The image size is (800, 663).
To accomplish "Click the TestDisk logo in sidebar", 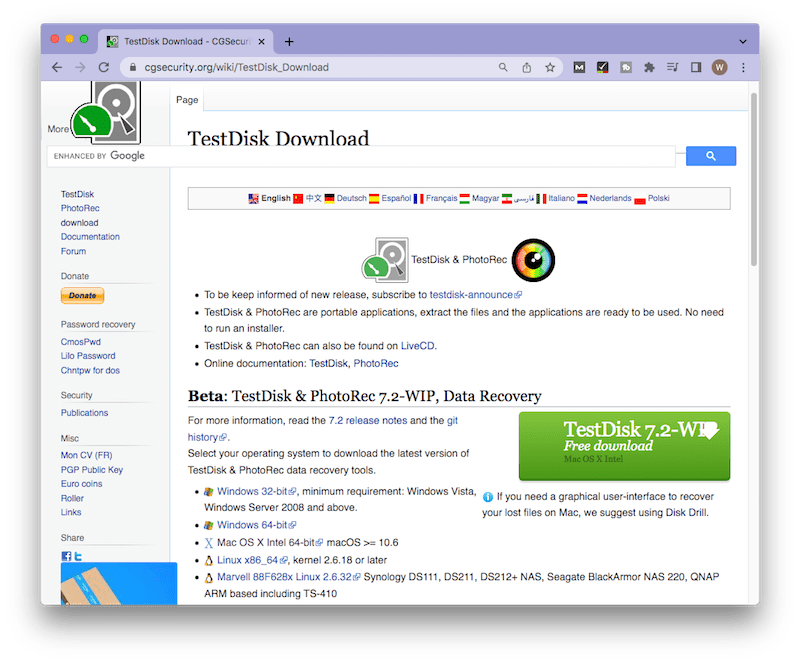I will [106, 111].
